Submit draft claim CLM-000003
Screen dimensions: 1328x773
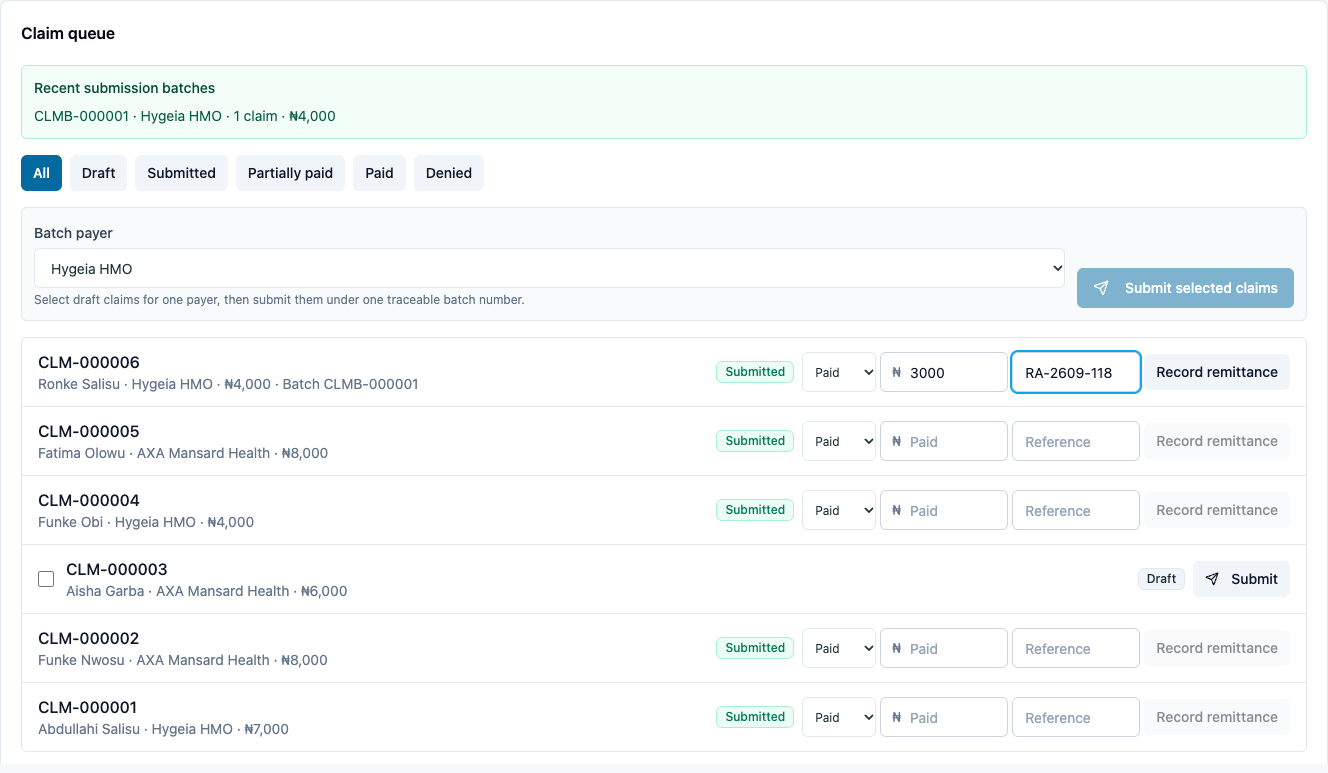(1241, 579)
